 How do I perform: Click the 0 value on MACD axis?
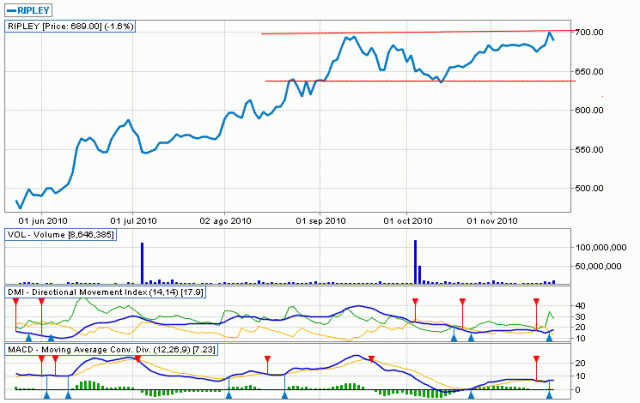pyautogui.click(x=577, y=390)
